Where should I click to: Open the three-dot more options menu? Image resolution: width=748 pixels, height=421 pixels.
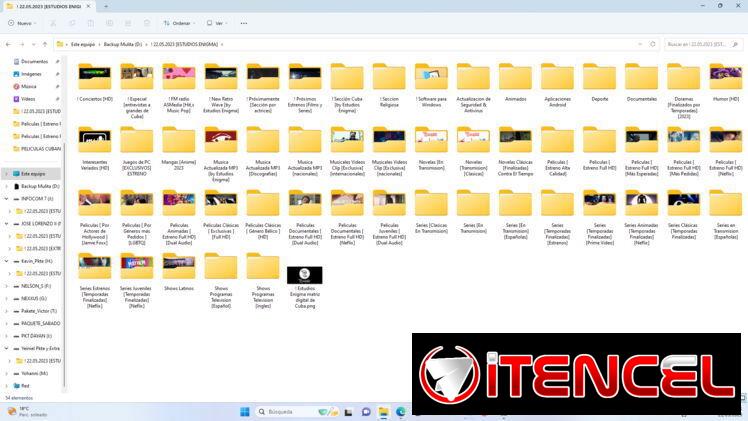[244, 23]
